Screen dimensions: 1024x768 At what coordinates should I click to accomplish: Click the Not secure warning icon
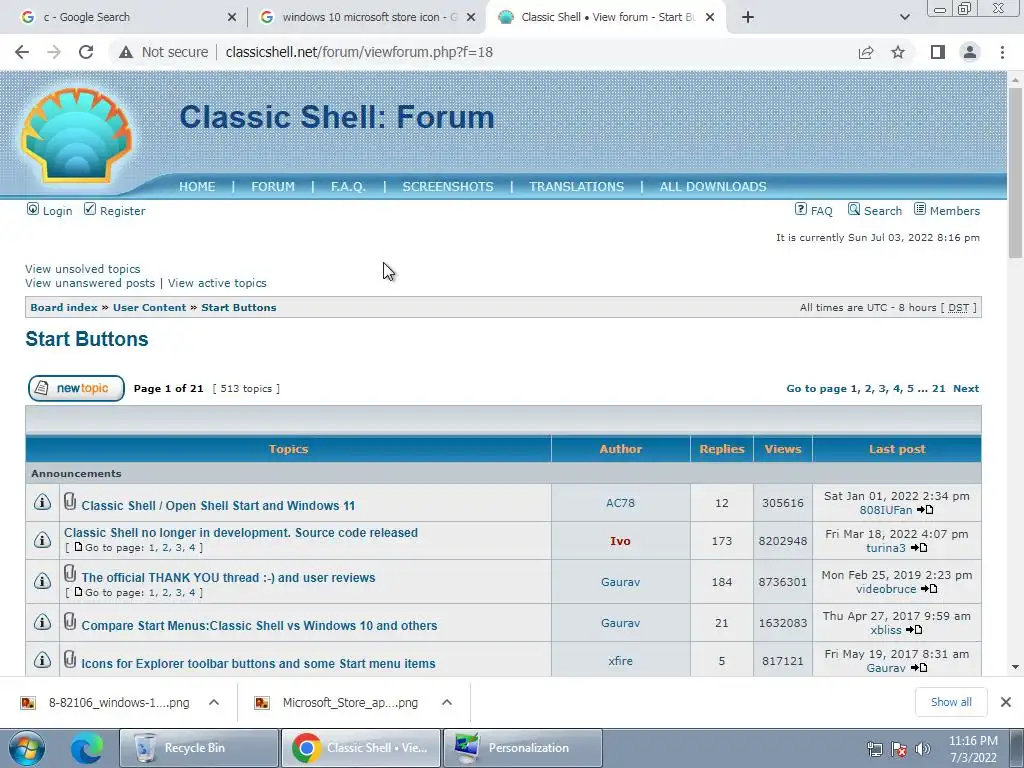(126, 52)
